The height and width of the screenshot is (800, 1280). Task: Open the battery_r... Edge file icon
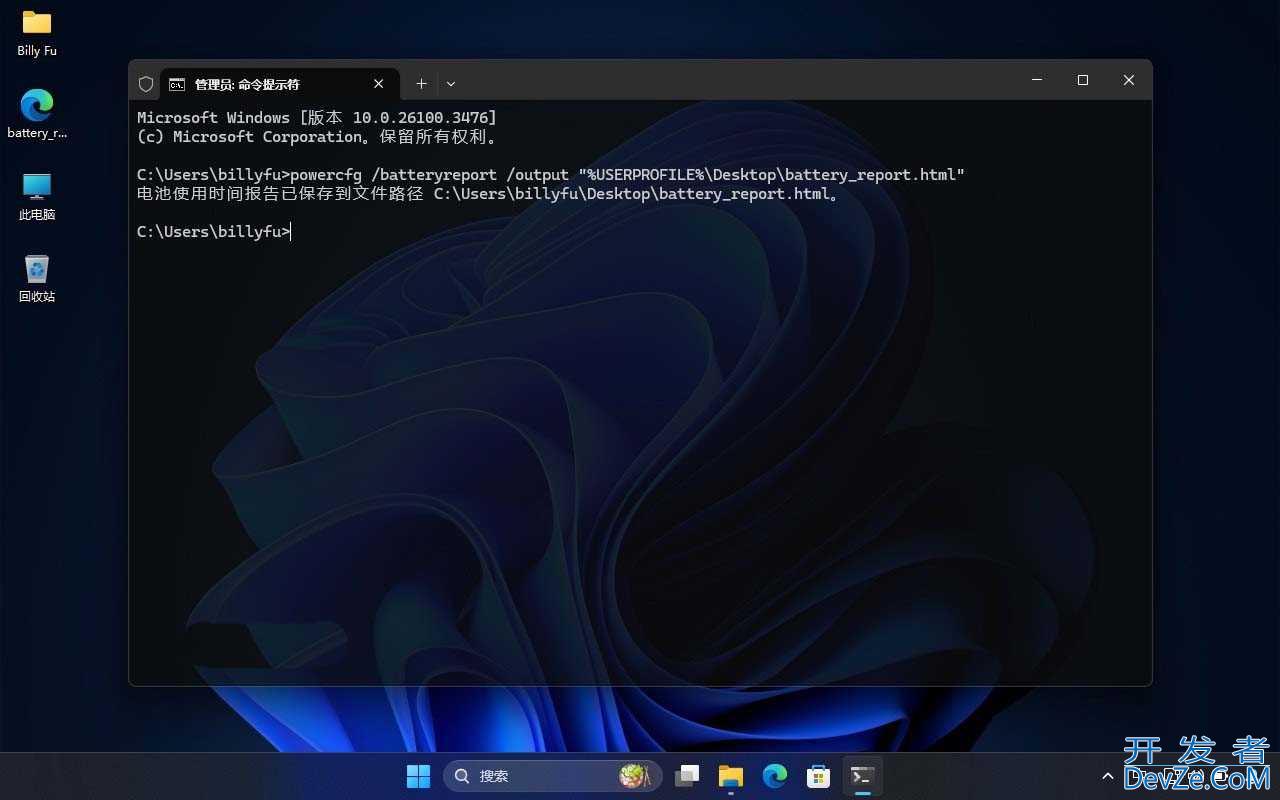click(x=37, y=114)
